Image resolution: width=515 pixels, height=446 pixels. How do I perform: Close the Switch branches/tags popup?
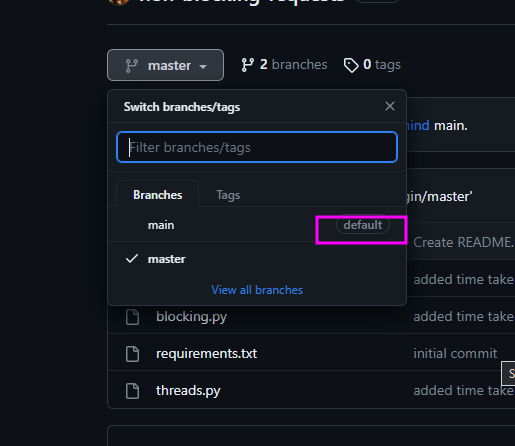pyautogui.click(x=390, y=106)
